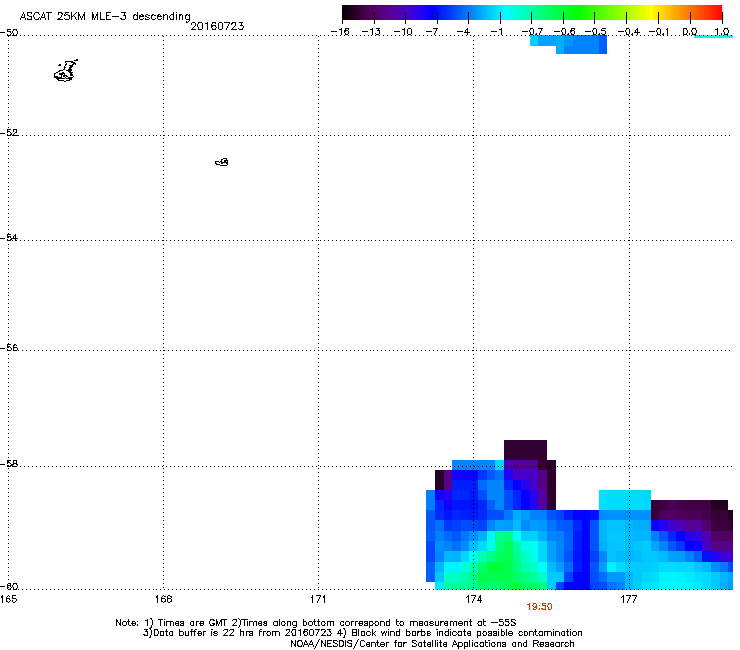Viewport: 740px width, 650px height.
Task: Click the -60 latitude axis label
Action: 9,586
